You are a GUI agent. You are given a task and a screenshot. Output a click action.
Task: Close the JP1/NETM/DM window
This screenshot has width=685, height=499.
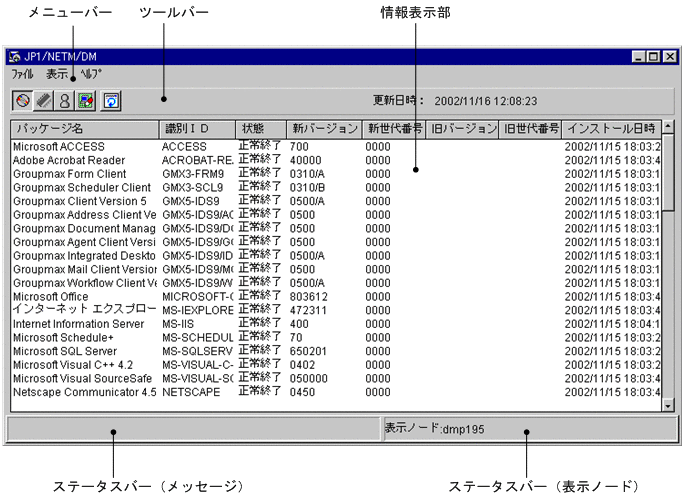coord(670,57)
